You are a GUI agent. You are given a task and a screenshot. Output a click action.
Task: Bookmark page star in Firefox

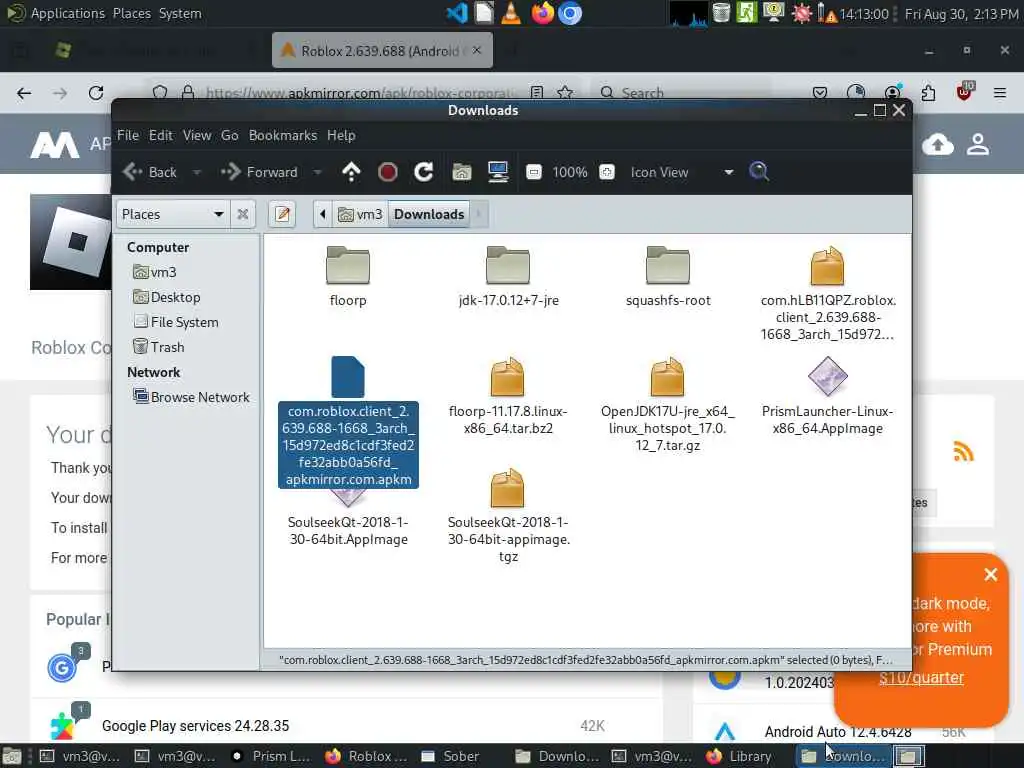566,93
